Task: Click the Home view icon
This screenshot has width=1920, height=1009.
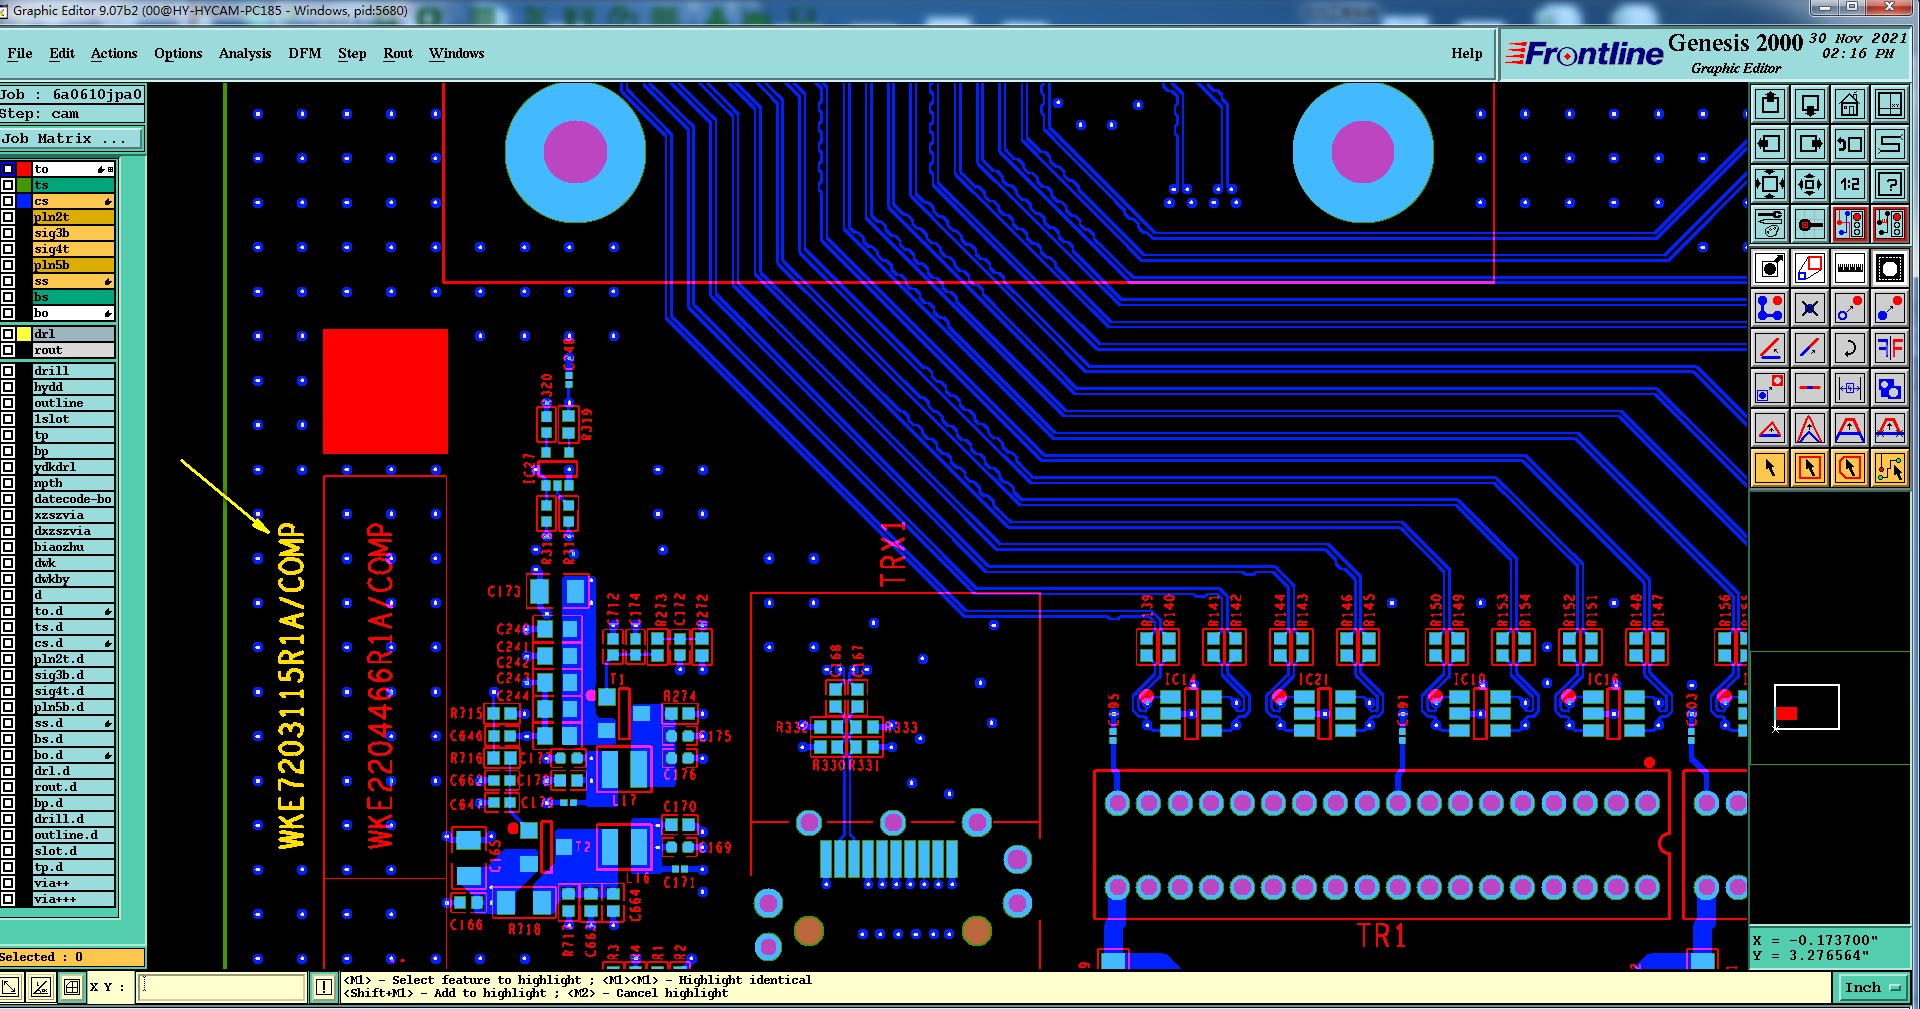Action: pyautogui.click(x=1850, y=104)
